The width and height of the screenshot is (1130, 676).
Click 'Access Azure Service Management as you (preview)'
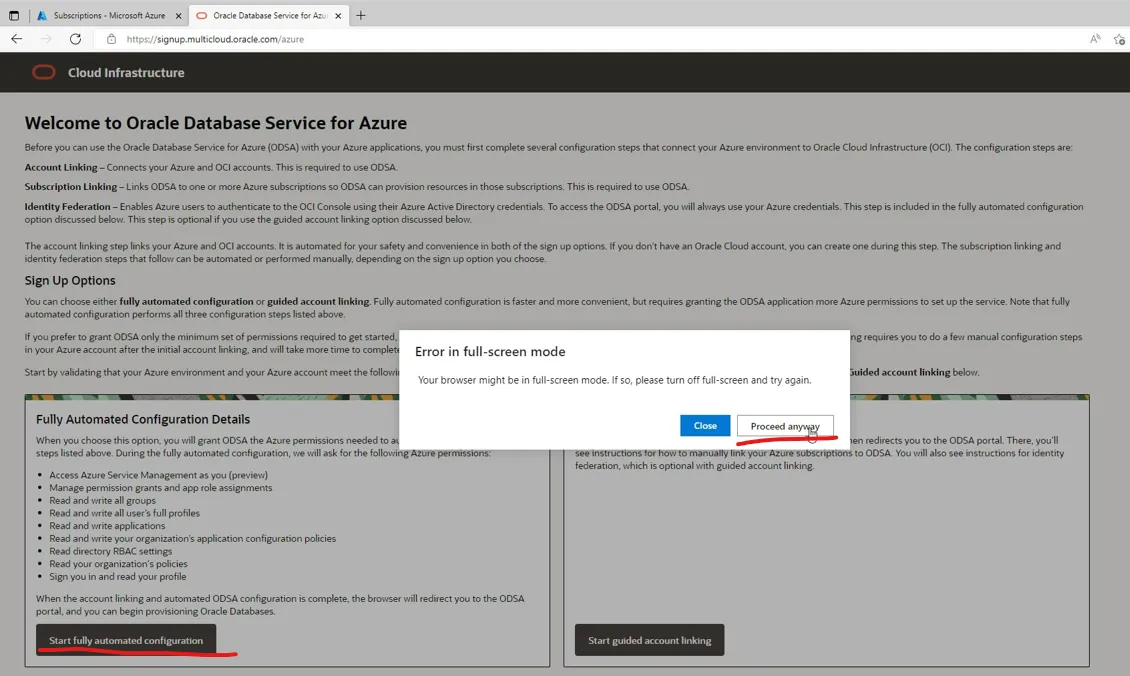coord(159,475)
